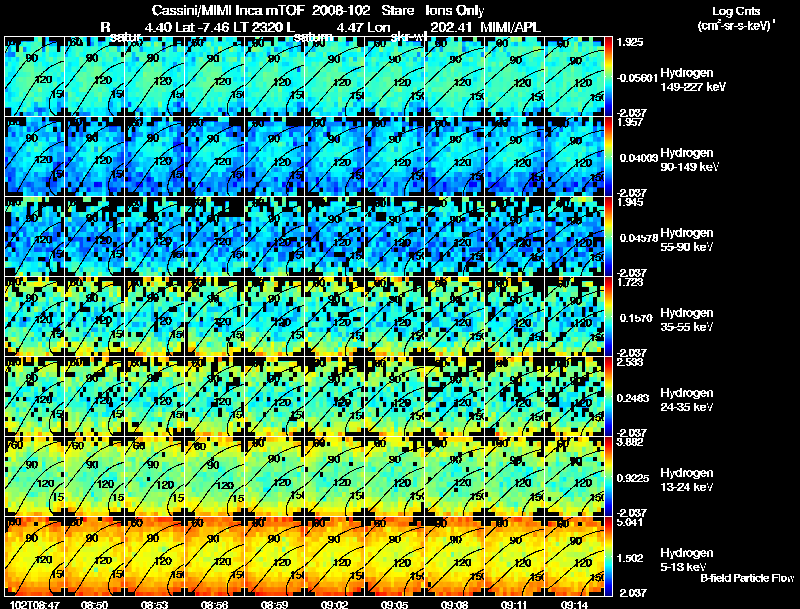Click the color scale bar for 149-227 keV
Image resolution: width=800 pixels, height=609 pixels.
608,76
